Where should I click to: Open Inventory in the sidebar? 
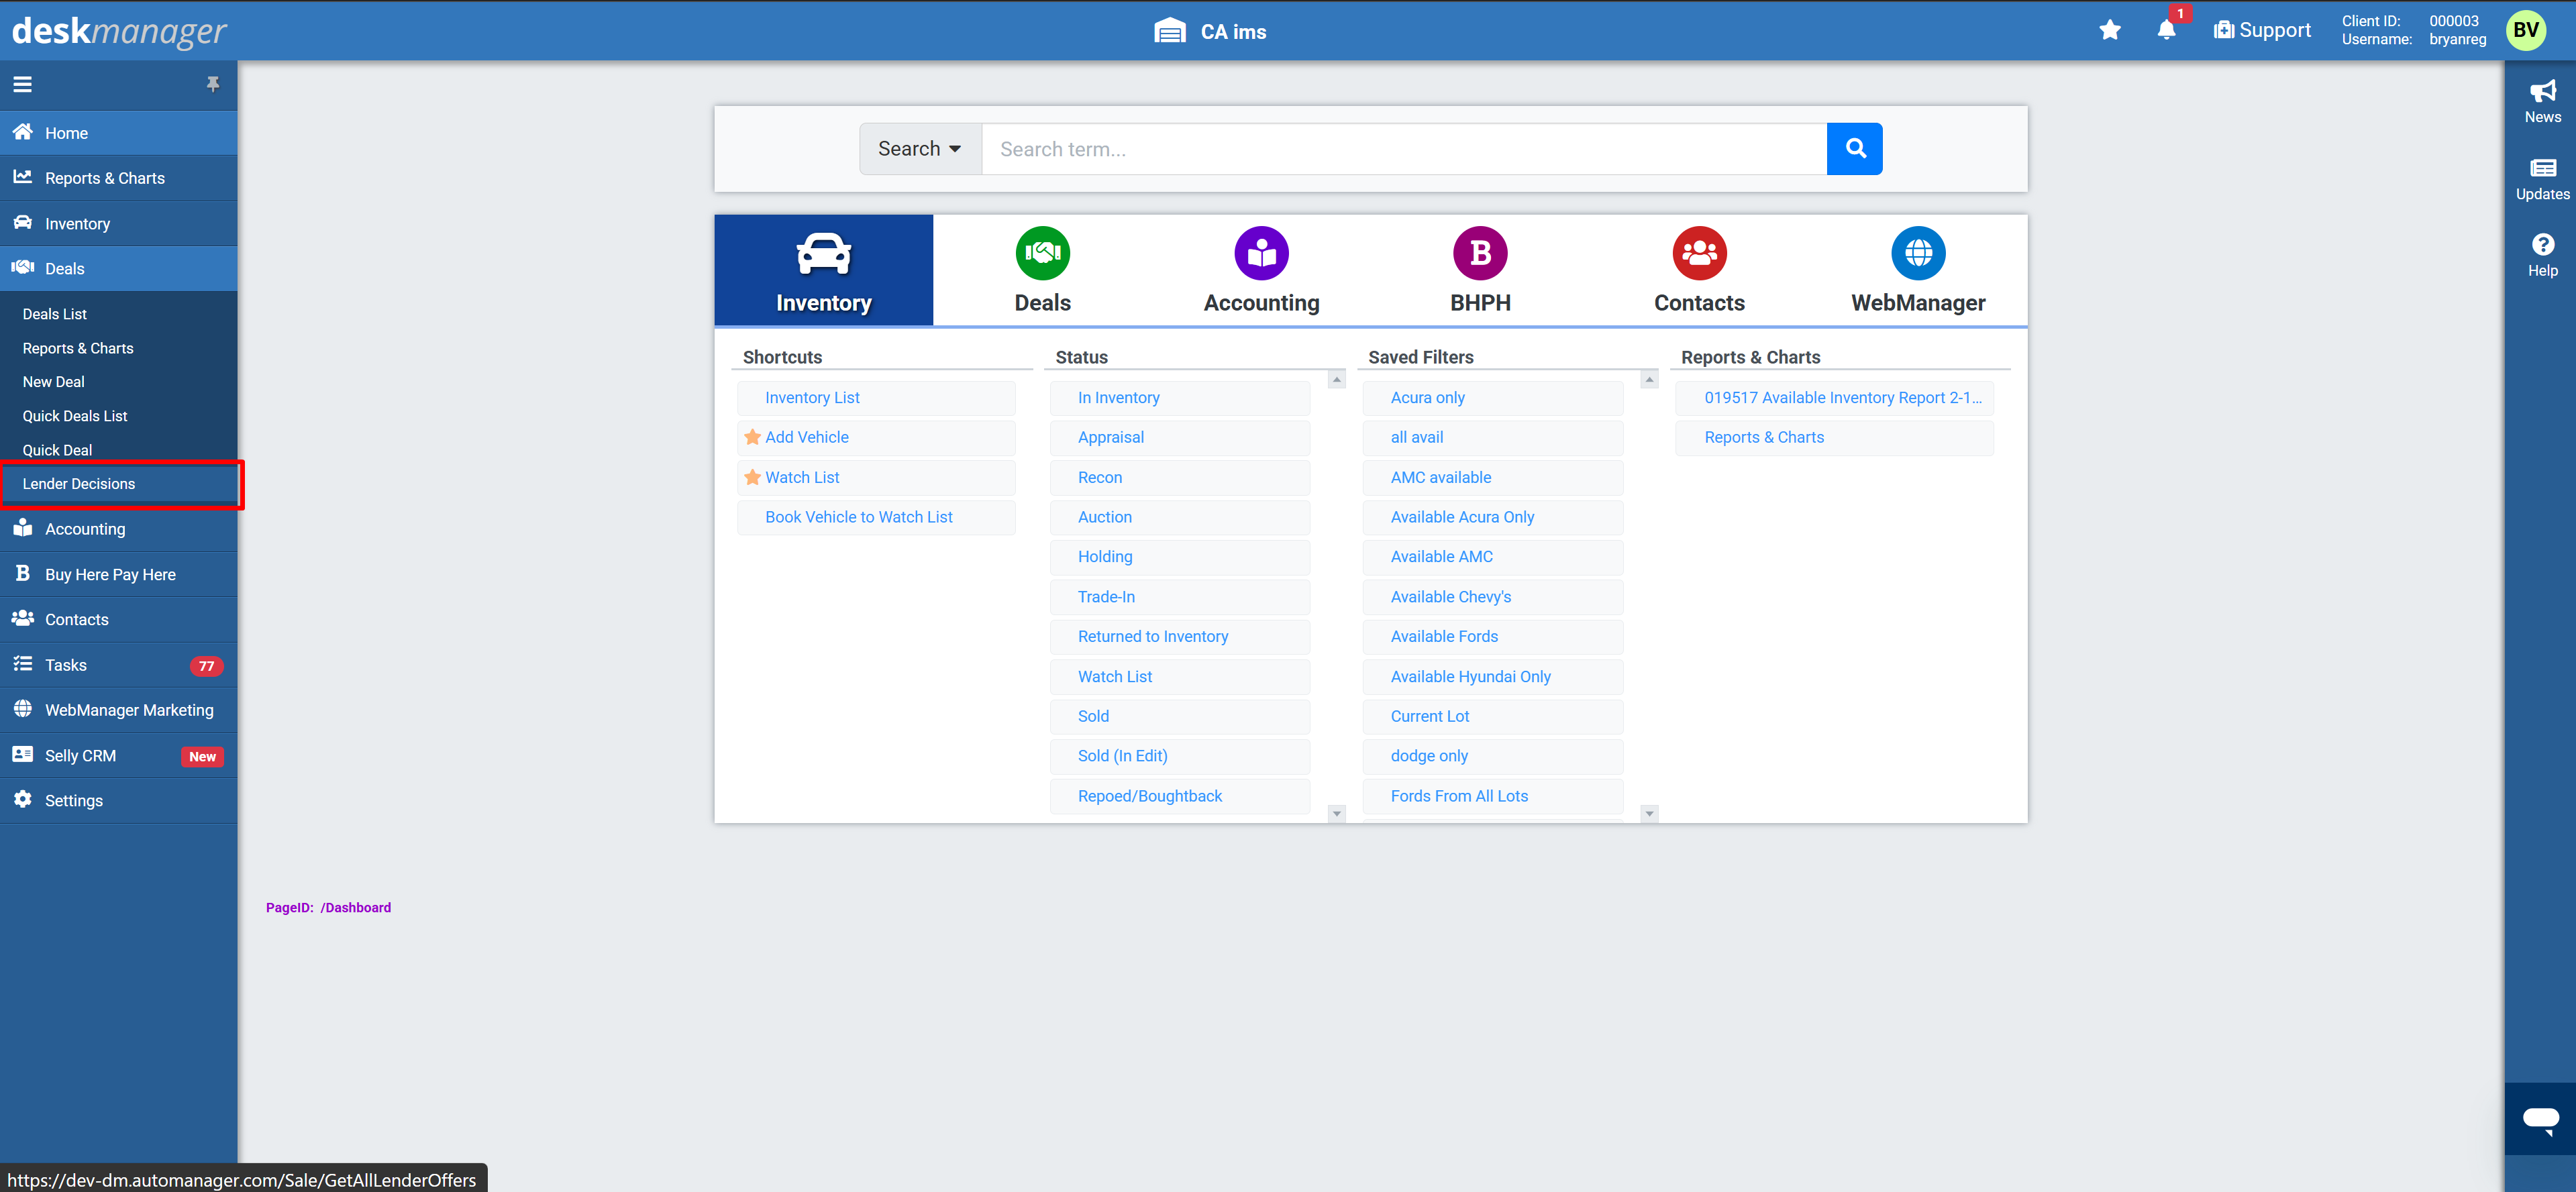[x=119, y=224]
